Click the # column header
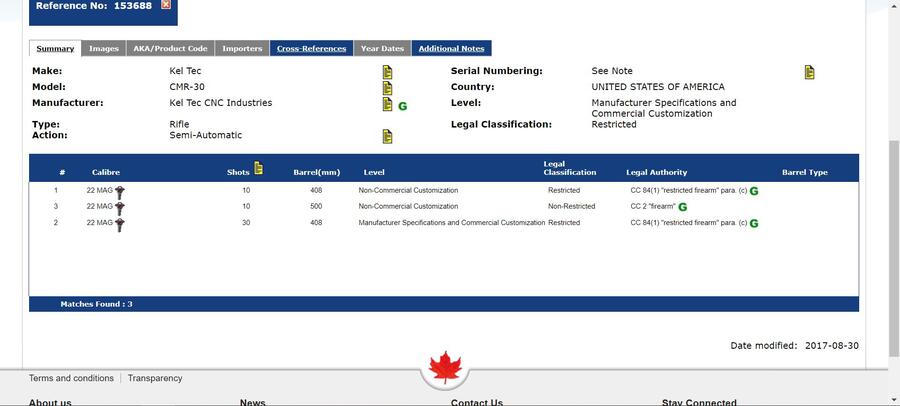This screenshot has width=900, height=406. [x=62, y=172]
